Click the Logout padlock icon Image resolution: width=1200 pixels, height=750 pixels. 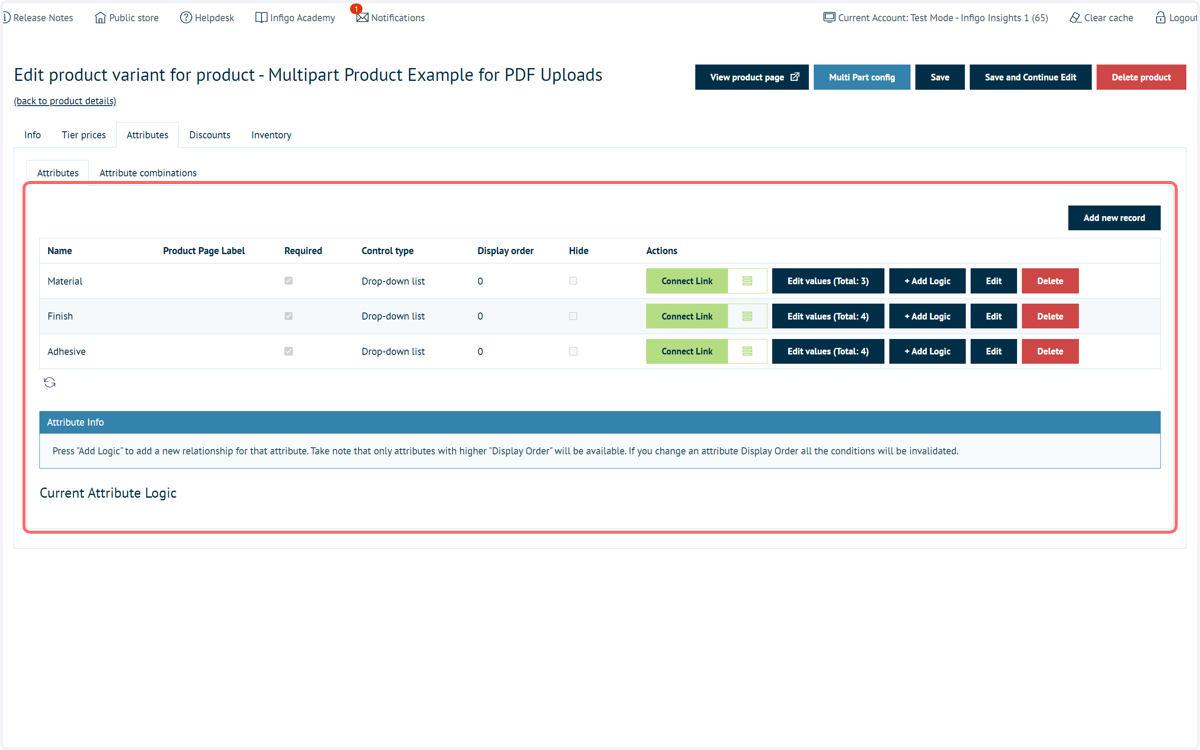[1160, 18]
